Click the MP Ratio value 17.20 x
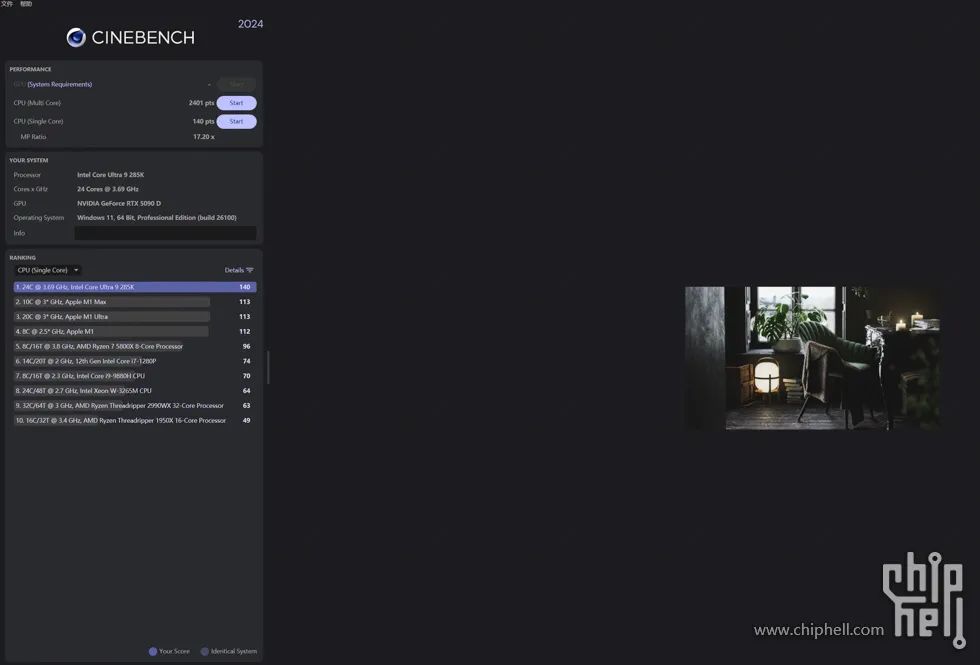This screenshot has height=665, width=980. click(x=204, y=137)
